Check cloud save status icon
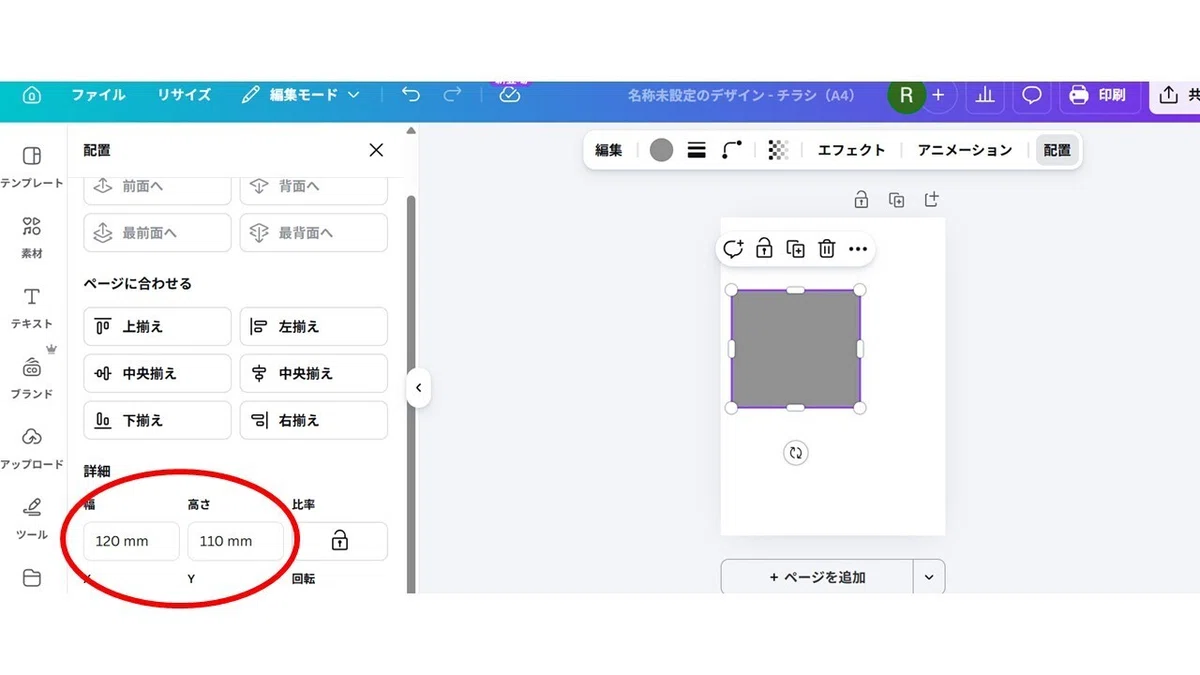1200x675 pixels. 510,95
